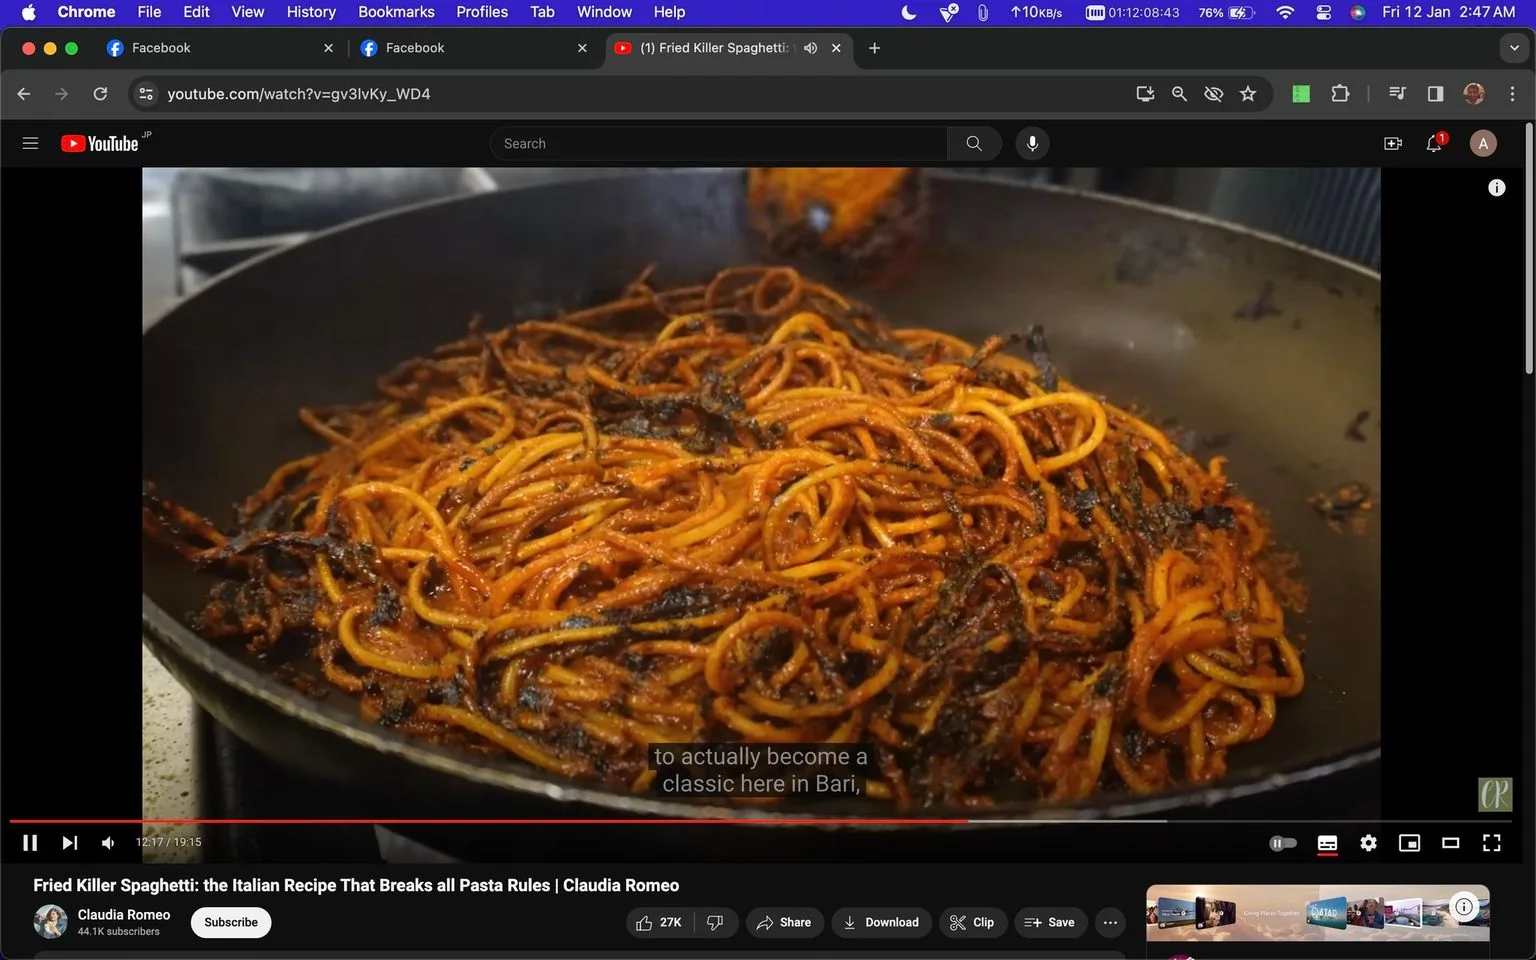Subscribe to Claudia Romeo

231,922
